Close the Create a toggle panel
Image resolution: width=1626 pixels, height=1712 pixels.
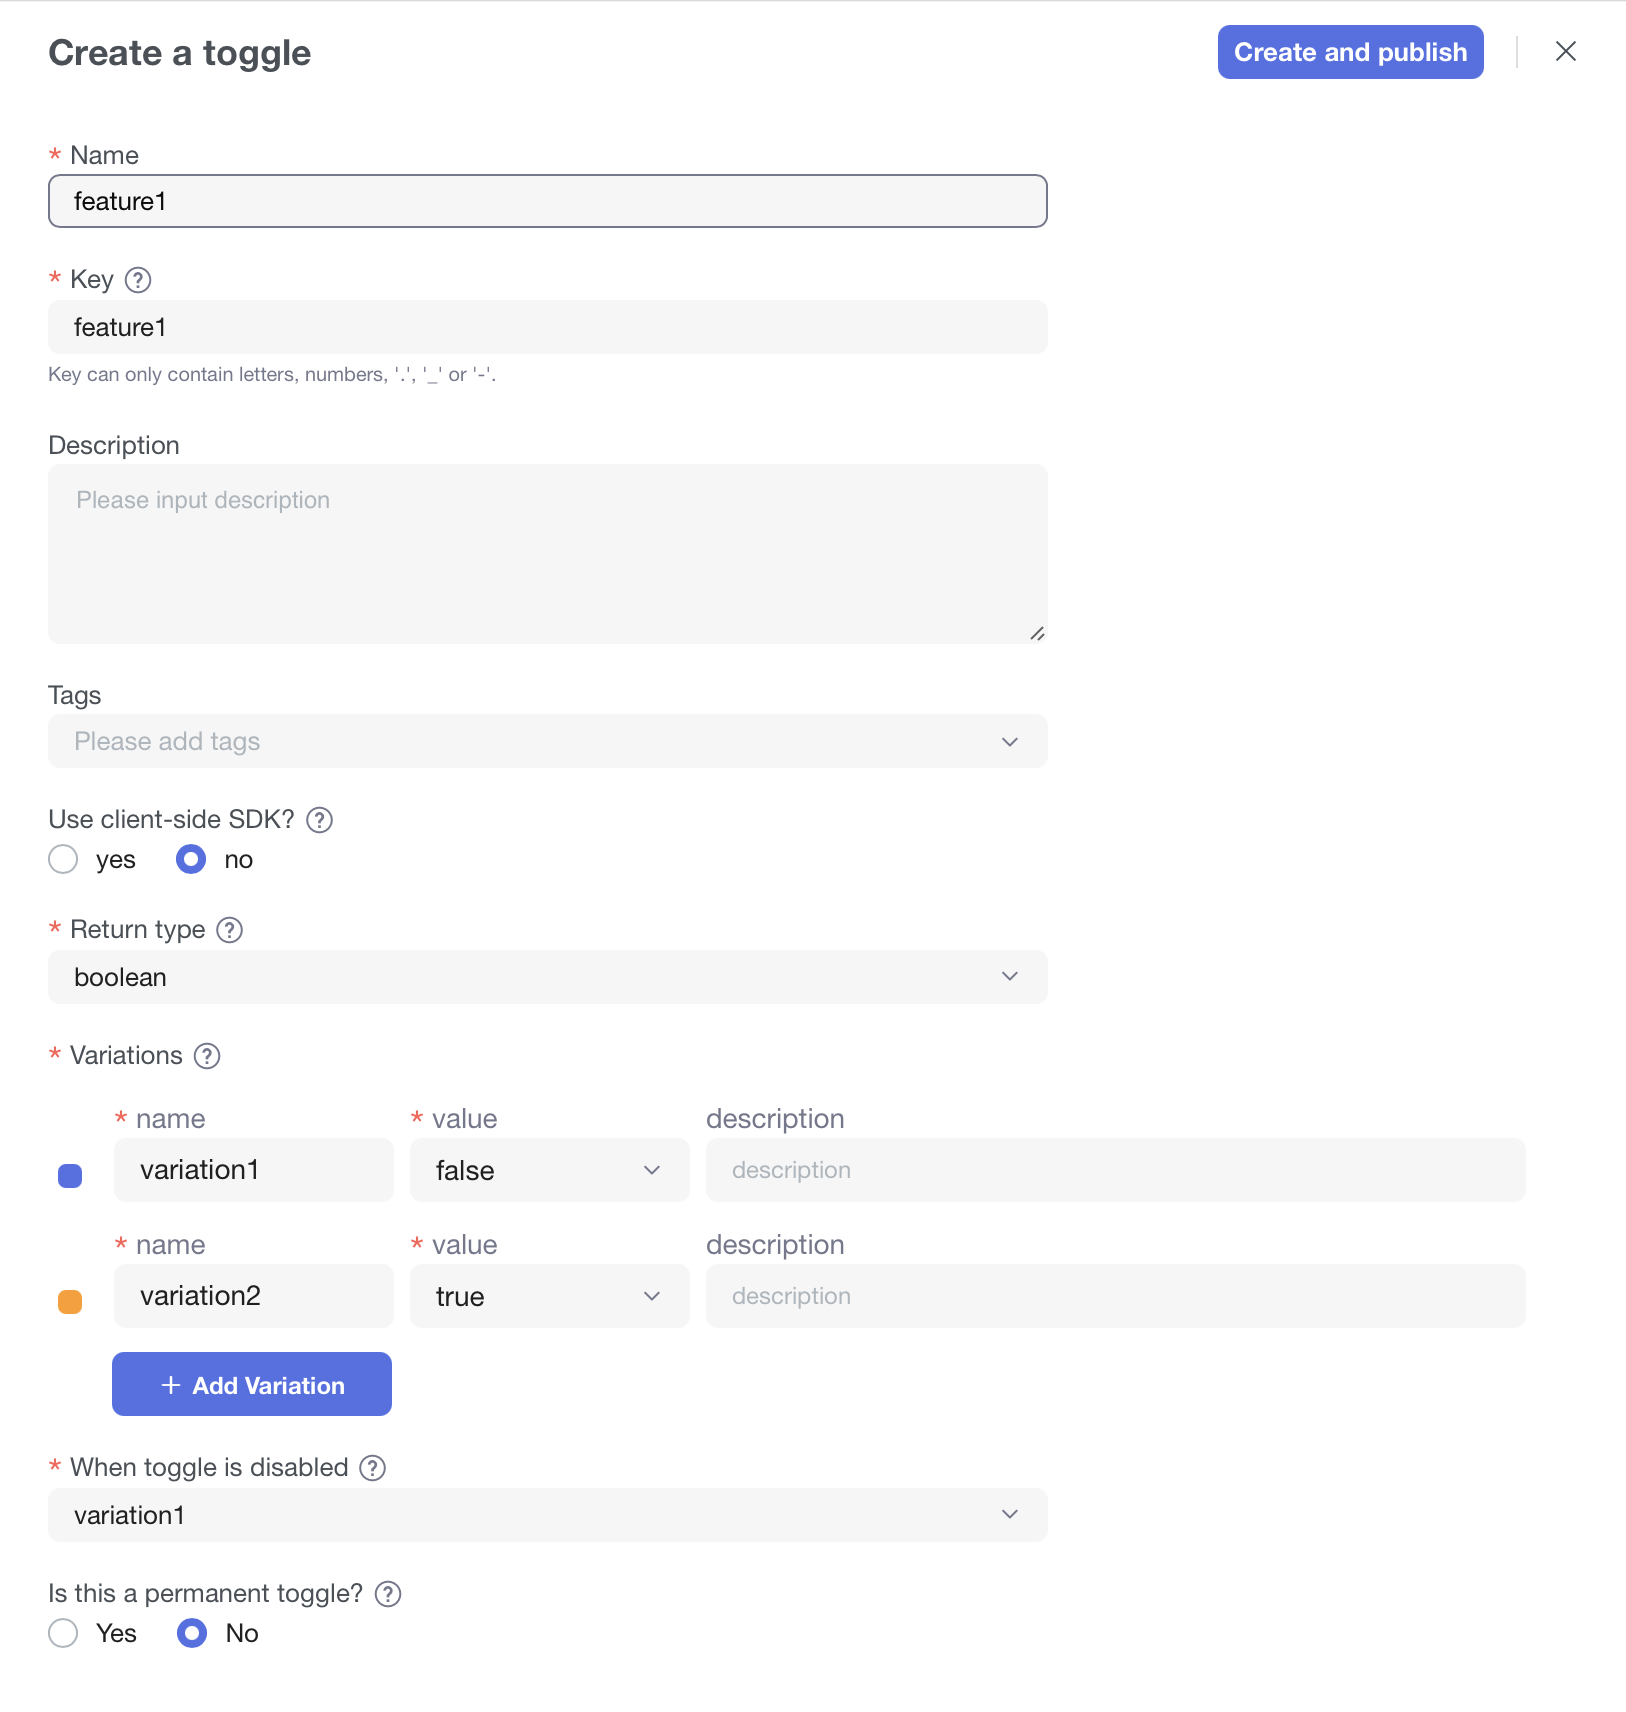point(1566,52)
